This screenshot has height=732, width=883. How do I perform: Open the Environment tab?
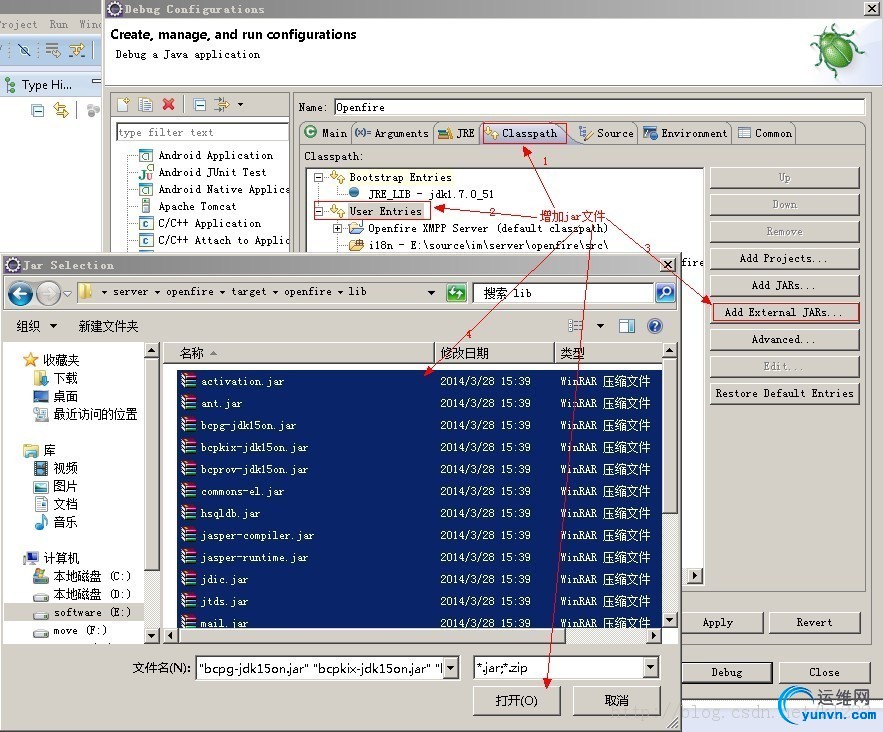click(x=685, y=133)
